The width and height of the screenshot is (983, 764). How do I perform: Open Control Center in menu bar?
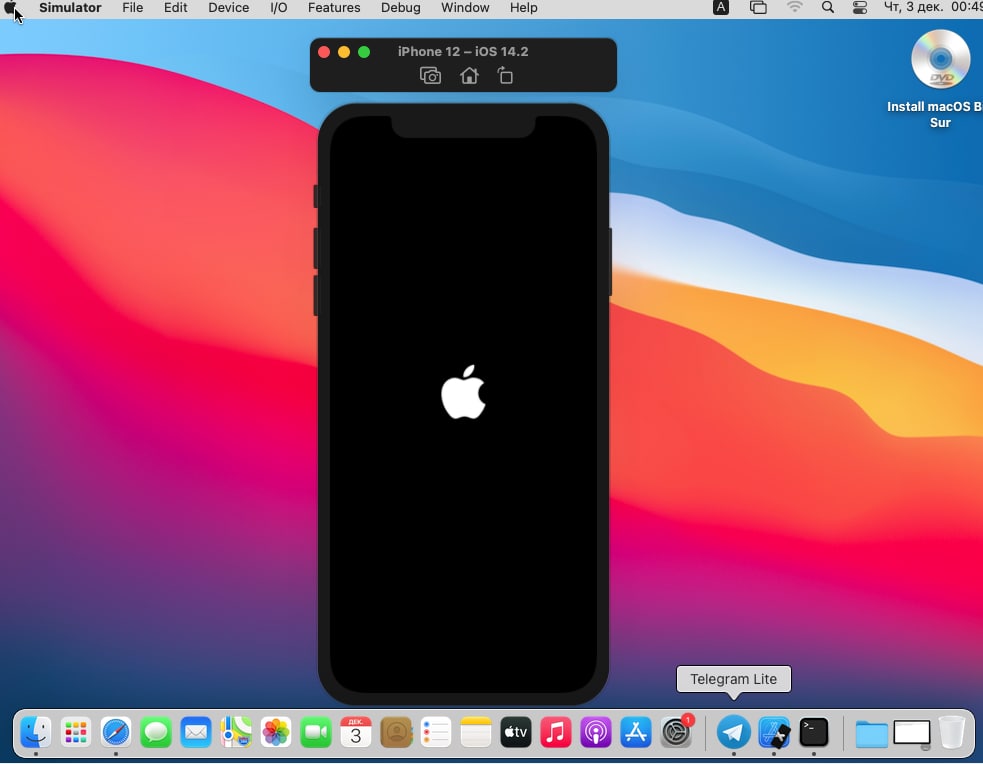click(x=859, y=8)
